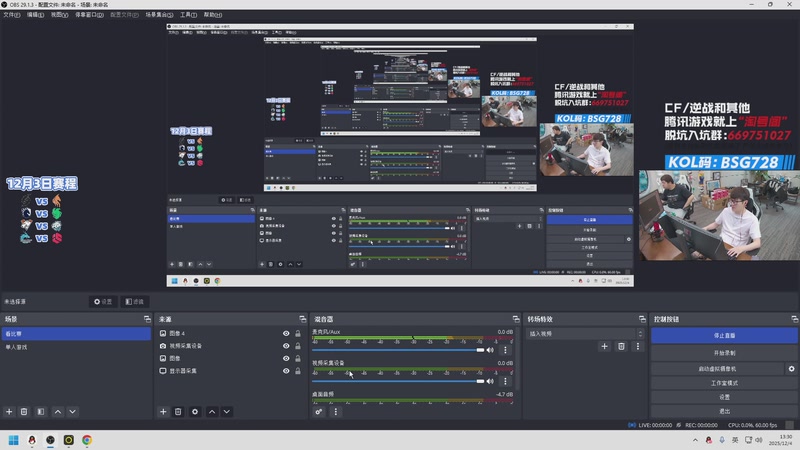Select the 显示器采集 source row

pos(230,371)
